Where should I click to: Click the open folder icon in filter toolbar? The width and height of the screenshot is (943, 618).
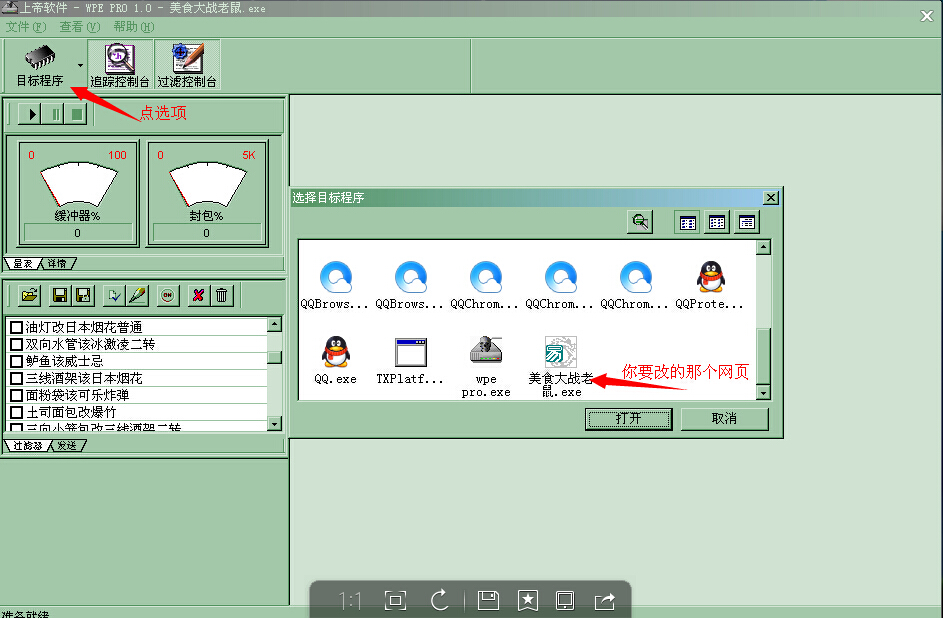(29, 295)
